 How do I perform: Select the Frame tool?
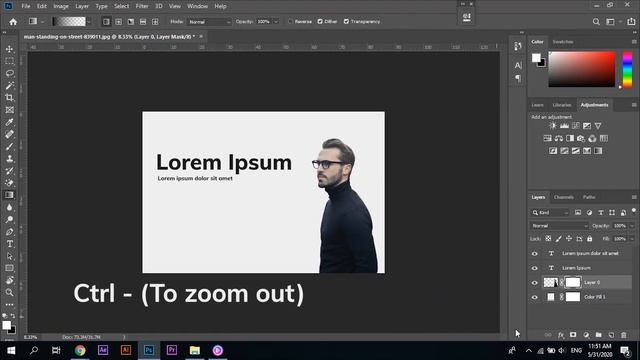(x=9, y=110)
